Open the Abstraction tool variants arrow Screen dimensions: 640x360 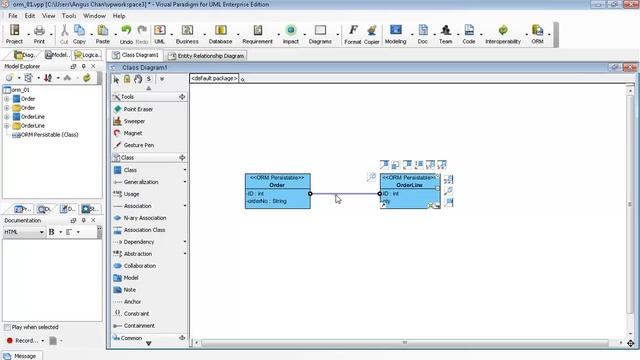click(x=184, y=254)
